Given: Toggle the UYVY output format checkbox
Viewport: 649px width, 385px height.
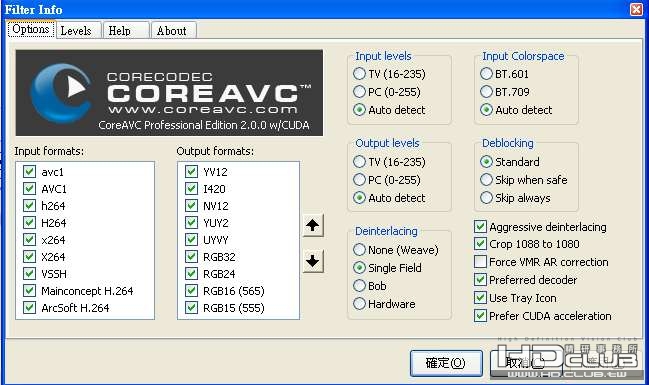Looking at the screenshot, I should point(191,239).
